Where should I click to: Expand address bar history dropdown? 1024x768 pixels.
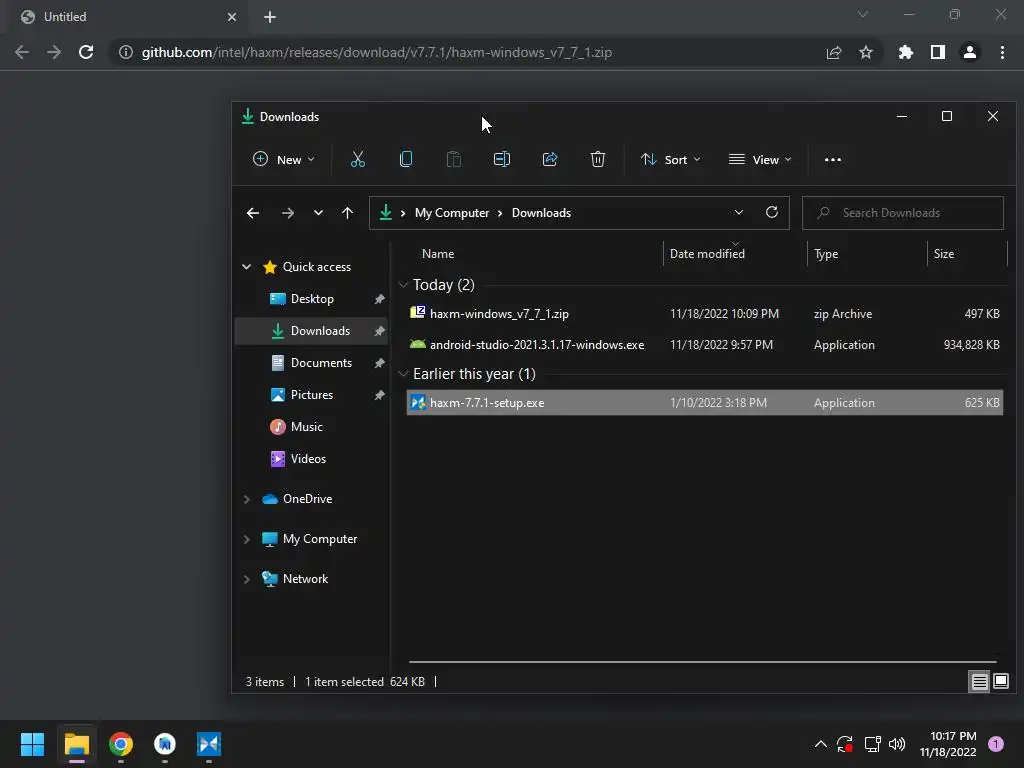tap(739, 212)
